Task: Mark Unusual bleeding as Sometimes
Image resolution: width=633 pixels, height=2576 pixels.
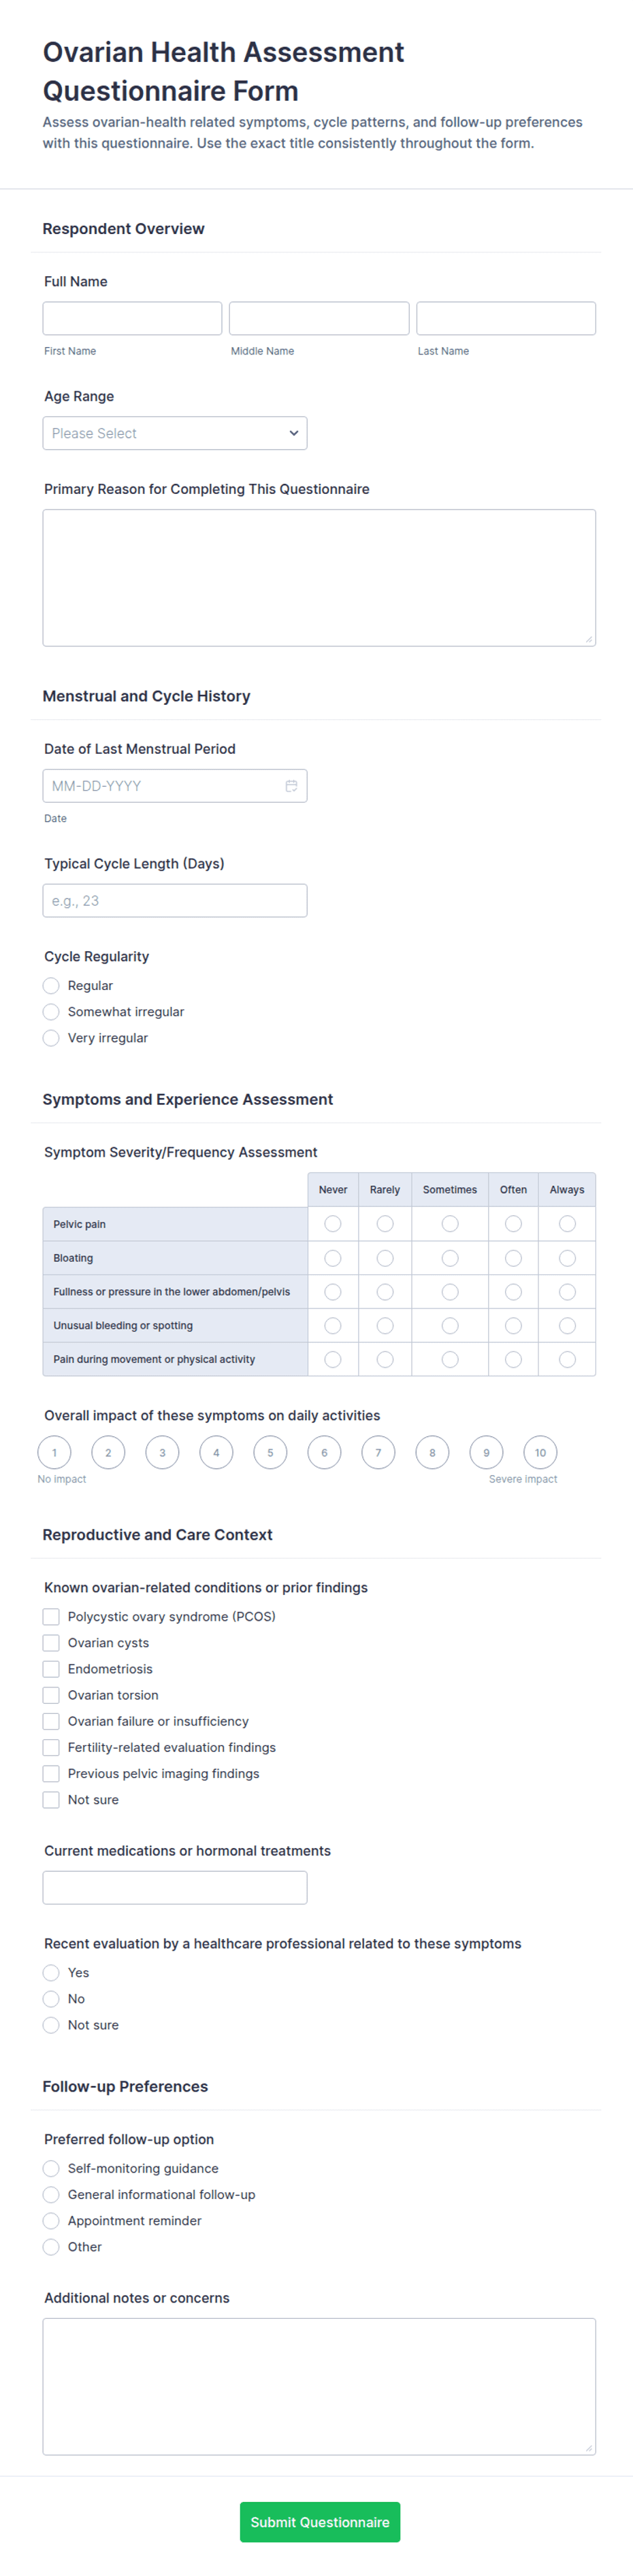Action: [x=450, y=1326]
